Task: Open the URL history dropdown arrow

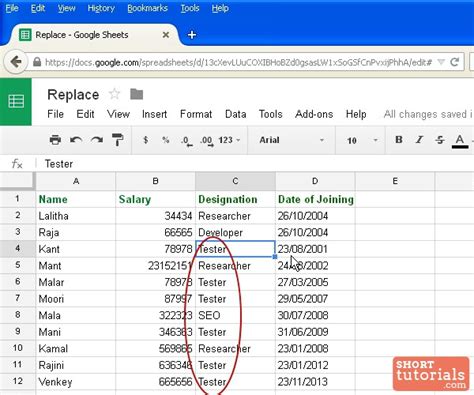Action: tap(441, 62)
